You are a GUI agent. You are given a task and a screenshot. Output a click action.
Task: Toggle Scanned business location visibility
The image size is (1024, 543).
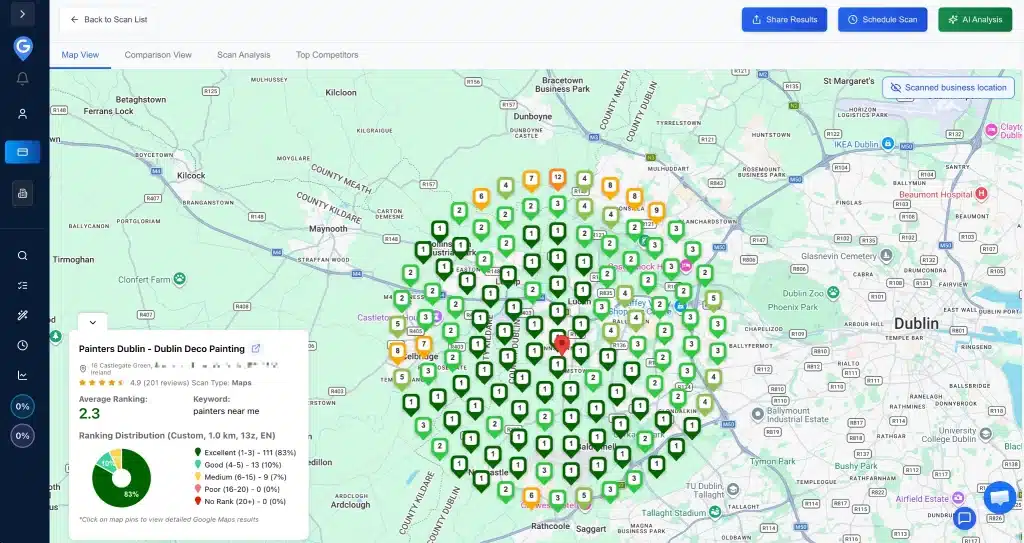click(948, 88)
